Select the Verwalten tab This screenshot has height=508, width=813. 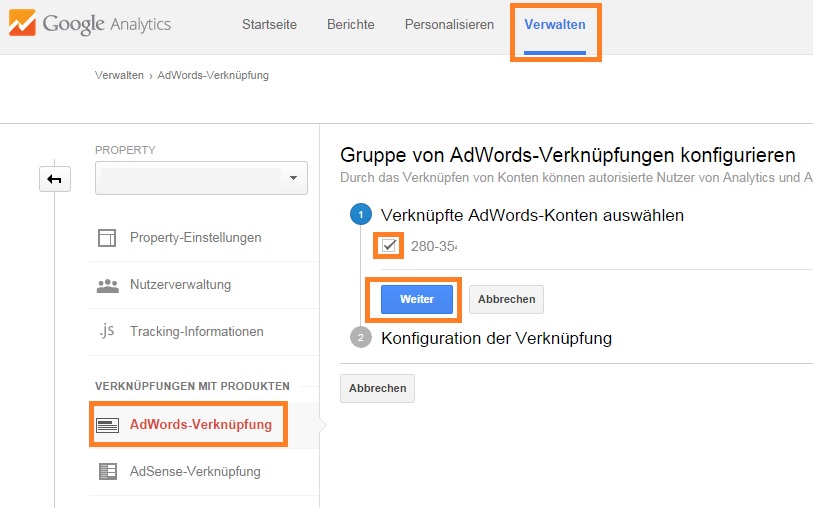tap(555, 24)
